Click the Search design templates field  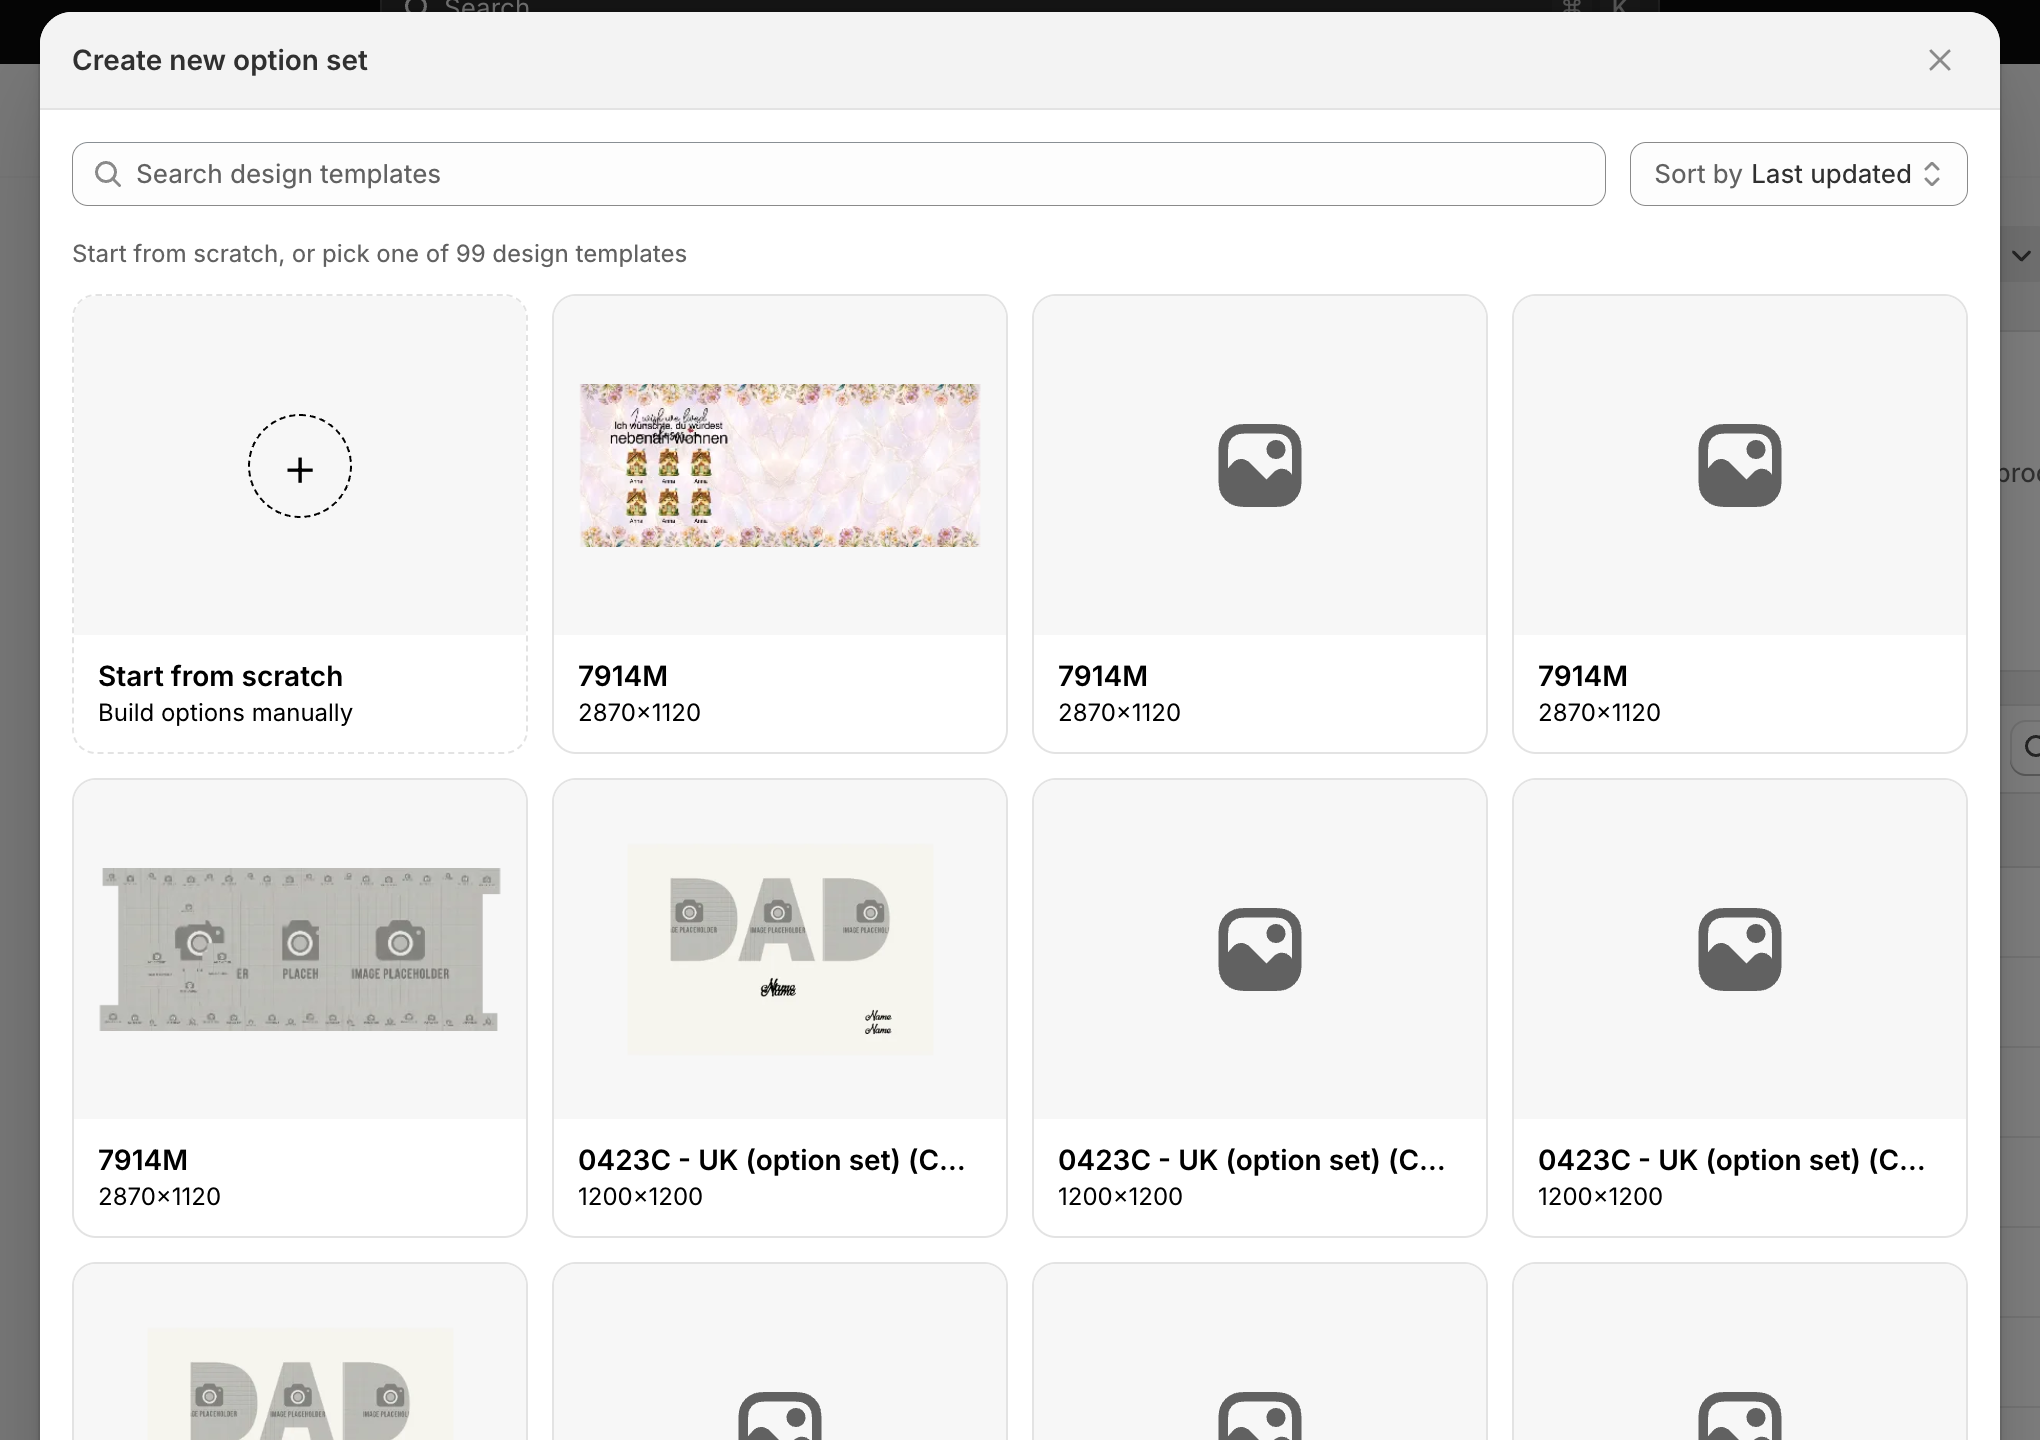pyautogui.click(x=838, y=174)
